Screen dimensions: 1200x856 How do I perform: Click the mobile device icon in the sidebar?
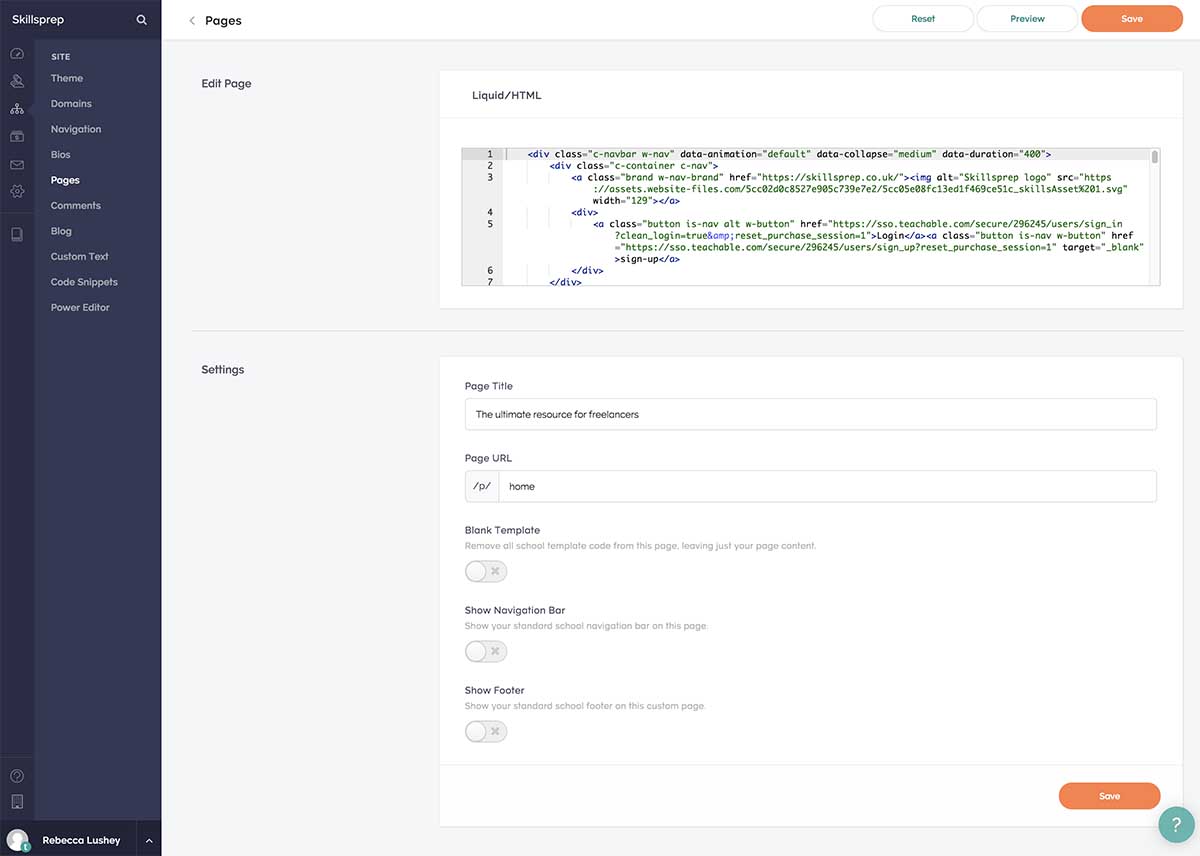coord(17,233)
